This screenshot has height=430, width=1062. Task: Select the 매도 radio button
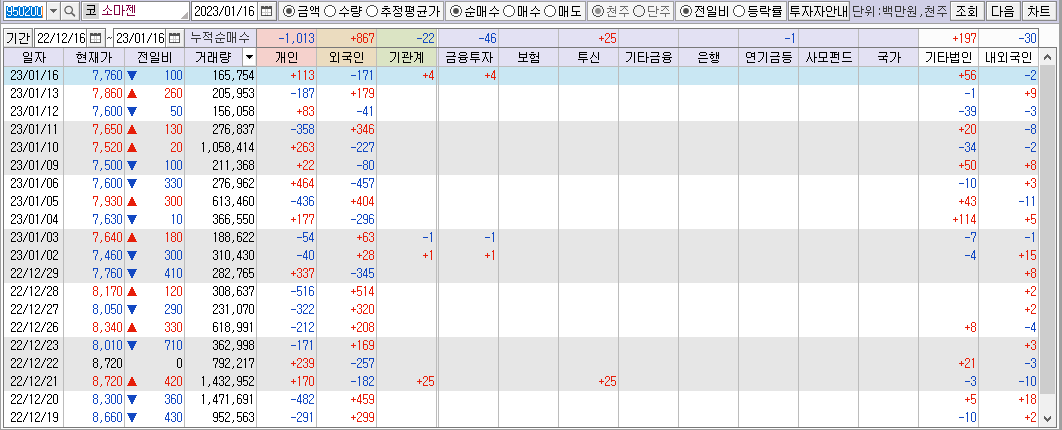tap(549, 11)
